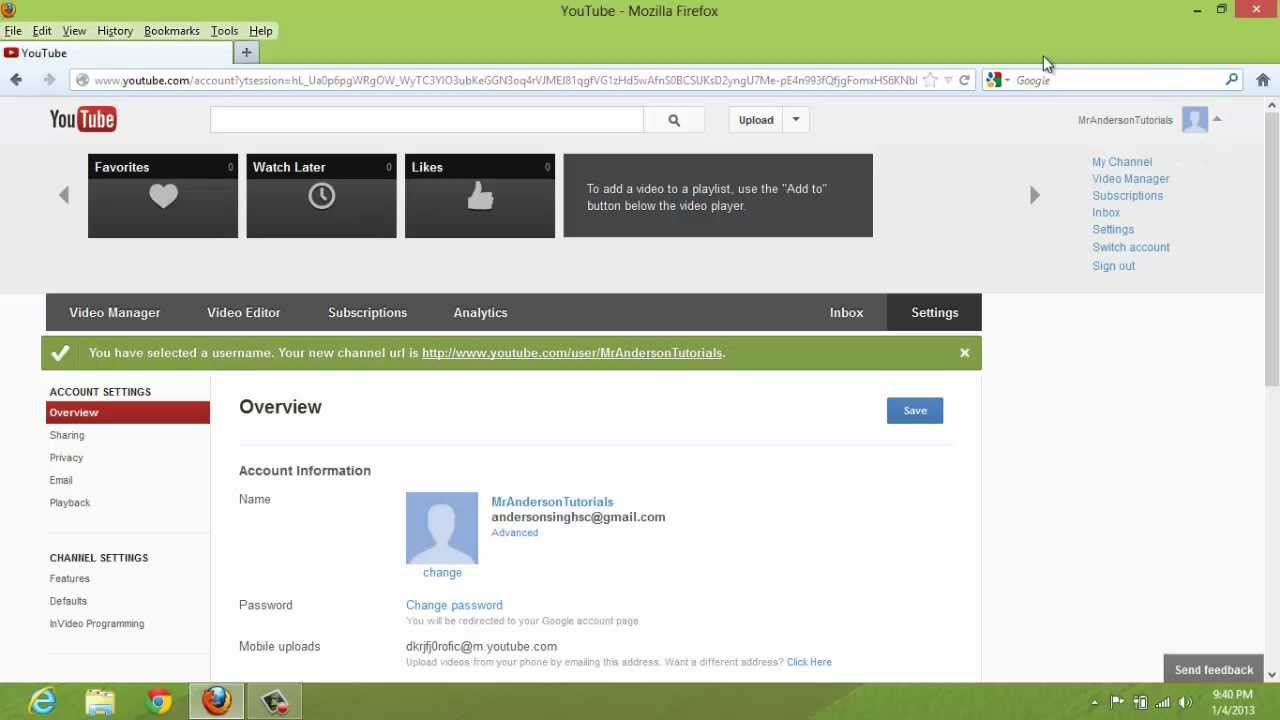Screen dimensions: 1280x720
Task: Click the Switch account link
Action: [1131, 247]
